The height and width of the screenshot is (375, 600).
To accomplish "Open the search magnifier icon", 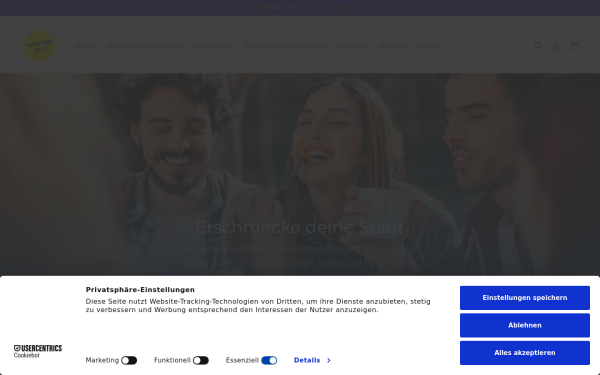I will pos(538,46).
